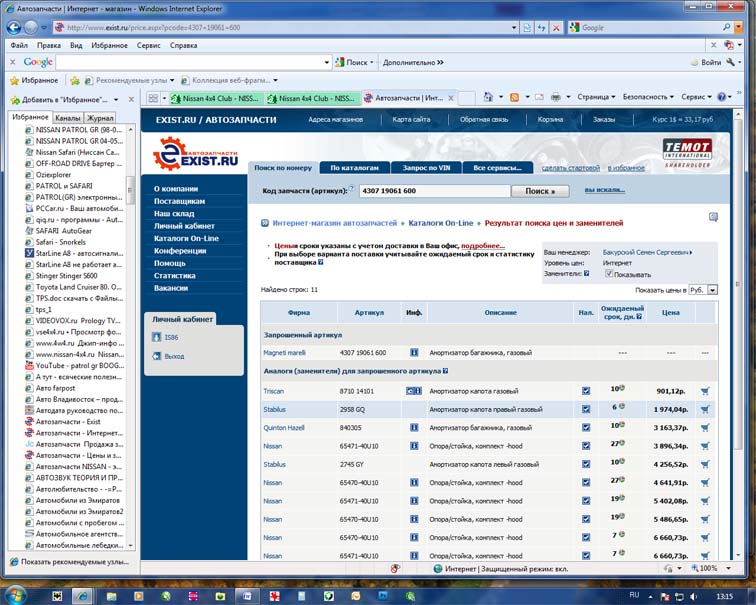Click help icon next to Заменители

(586, 273)
